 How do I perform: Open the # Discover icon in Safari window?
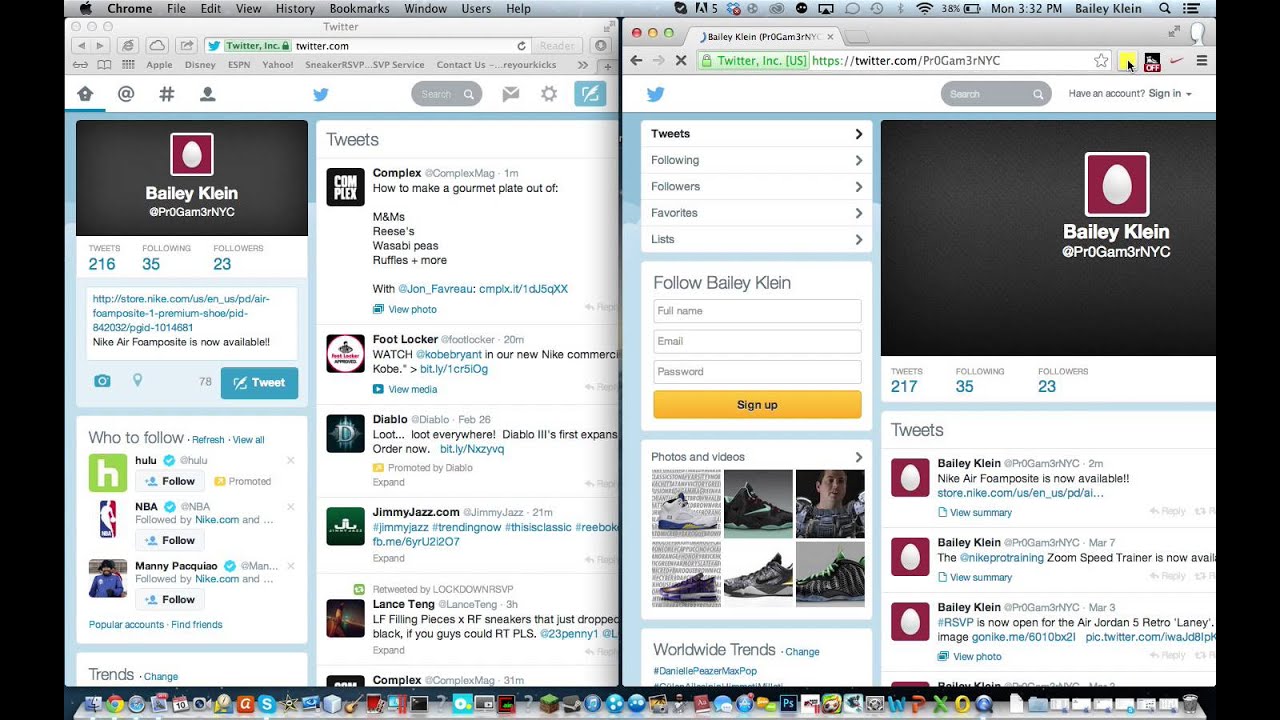167,94
